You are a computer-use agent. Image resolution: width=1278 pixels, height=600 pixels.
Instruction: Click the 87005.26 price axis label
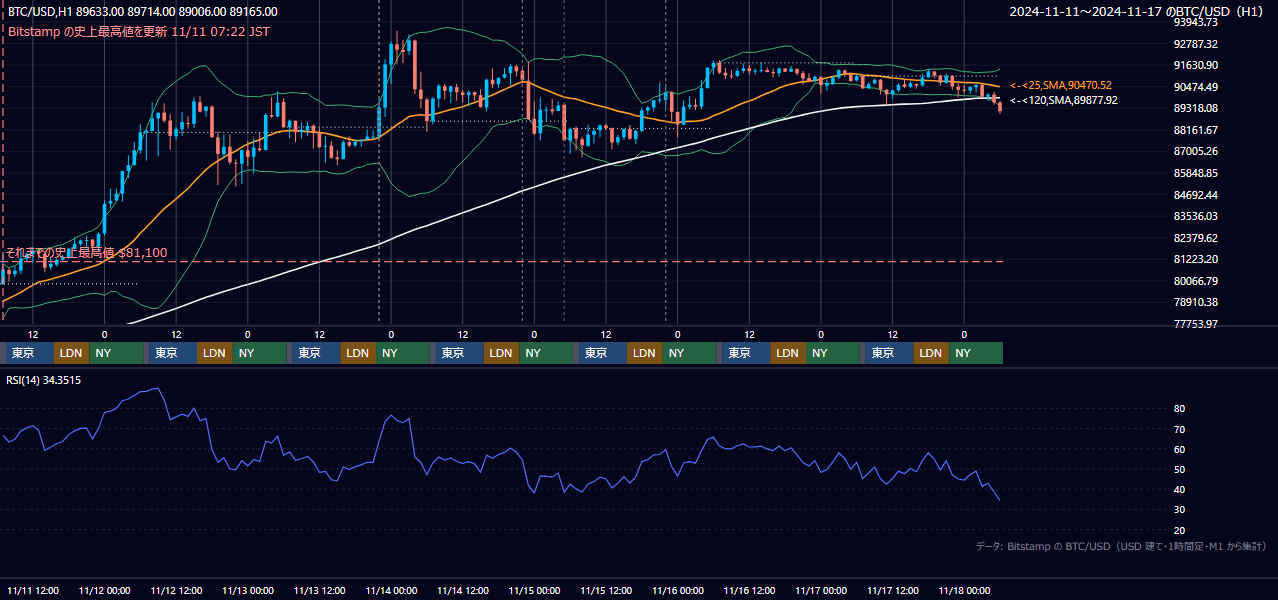click(1195, 151)
